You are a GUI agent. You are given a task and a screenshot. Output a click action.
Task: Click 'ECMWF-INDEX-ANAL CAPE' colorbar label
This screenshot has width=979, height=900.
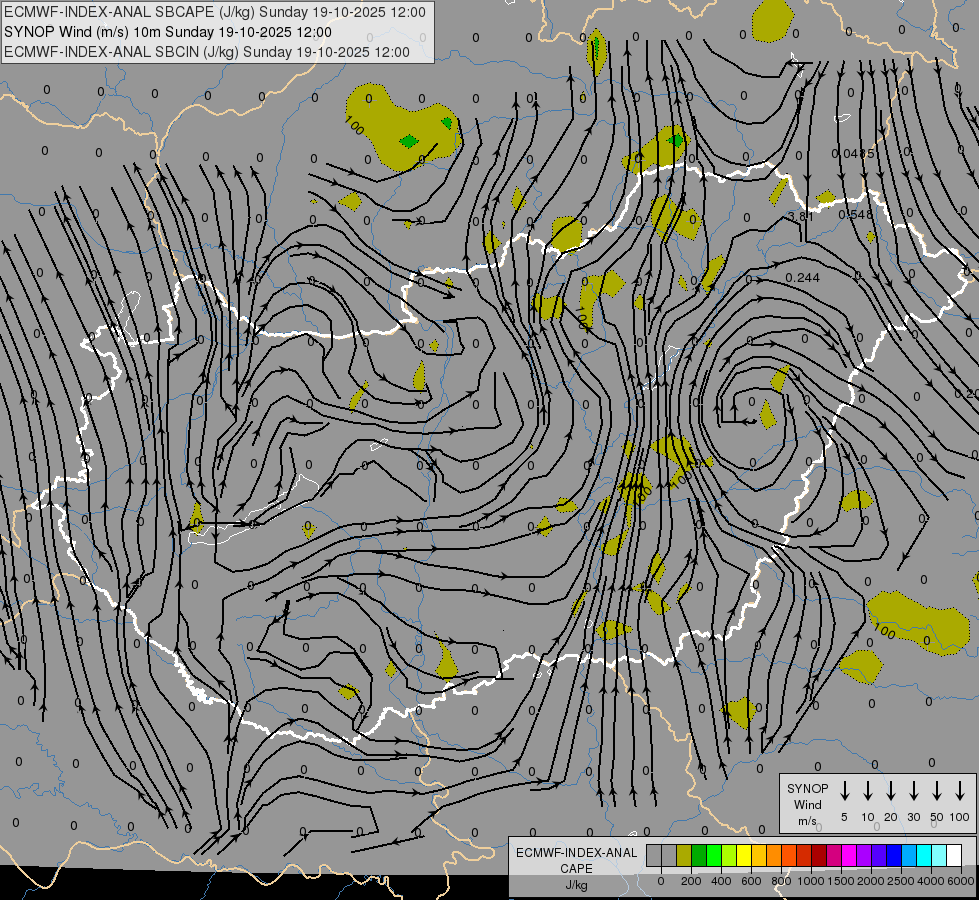pyautogui.click(x=576, y=860)
